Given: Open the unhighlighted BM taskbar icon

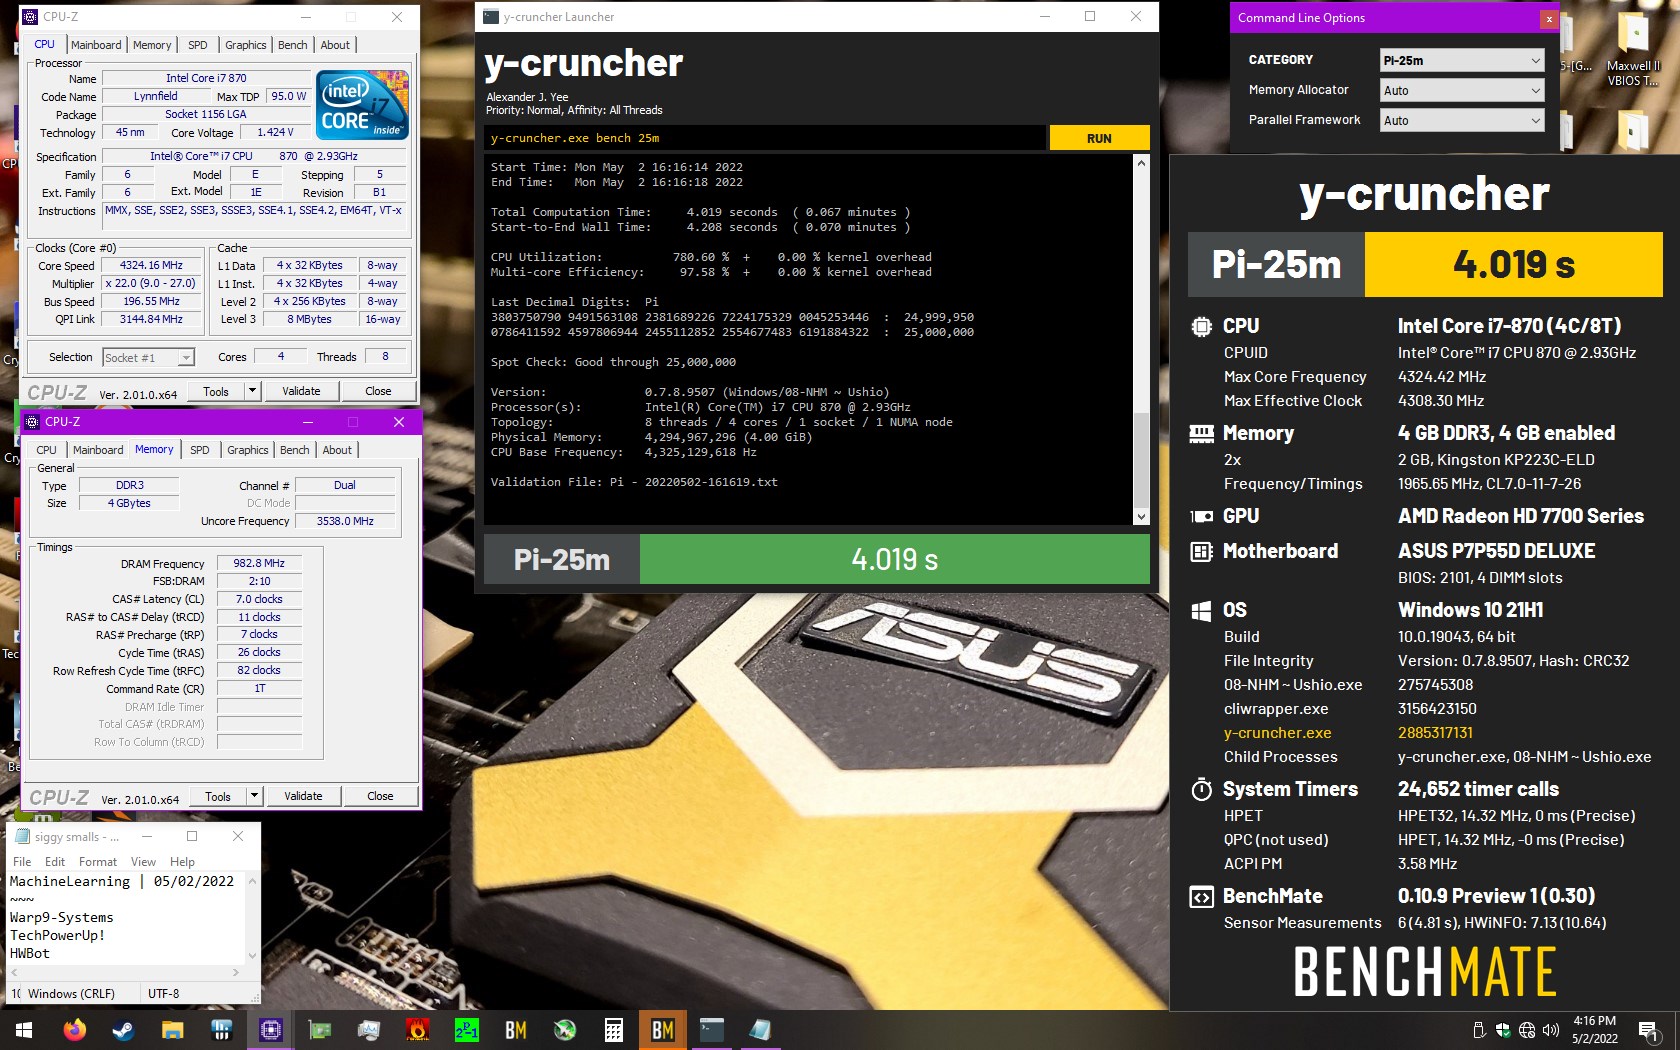Looking at the screenshot, I should tap(516, 1030).
